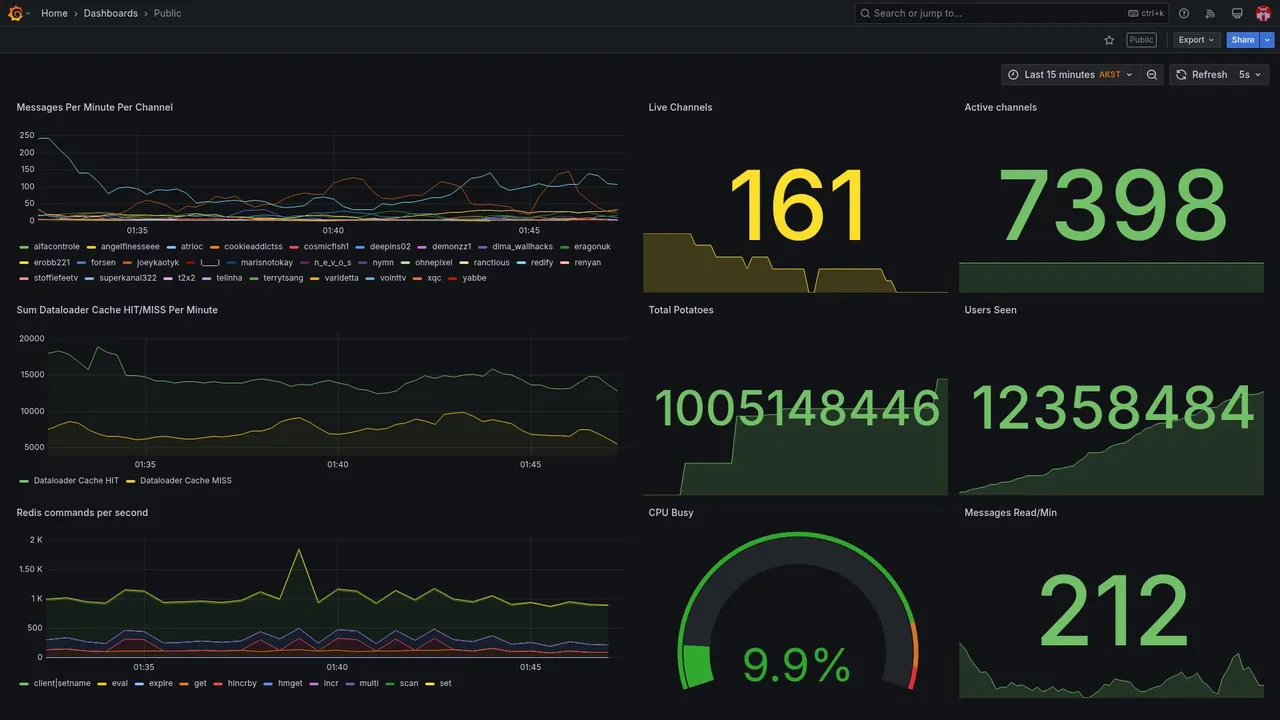Zoom out the time range

pyautogui.click(x=1152, y=75)
